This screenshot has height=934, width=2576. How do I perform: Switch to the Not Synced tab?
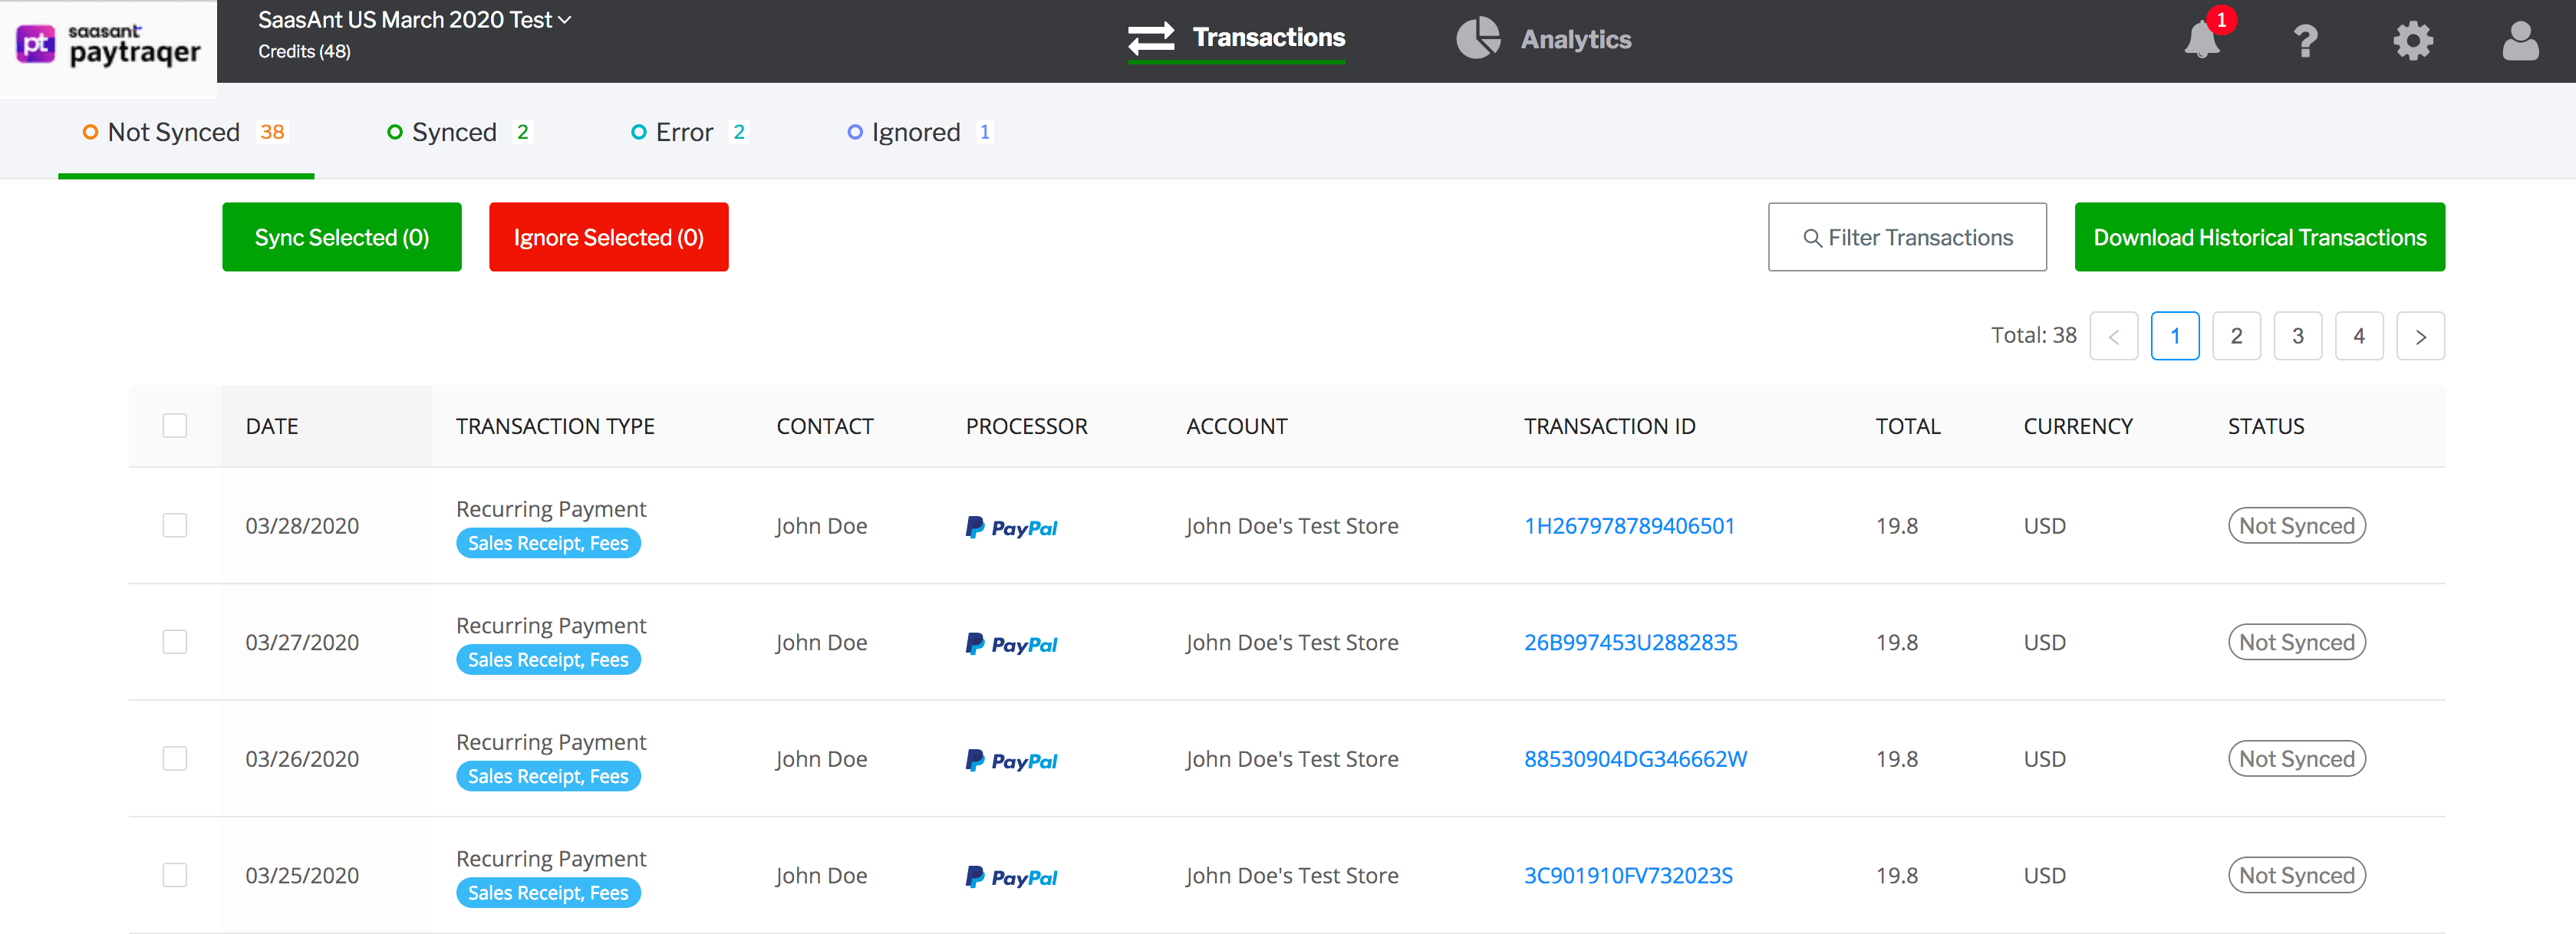coord(186,132)
